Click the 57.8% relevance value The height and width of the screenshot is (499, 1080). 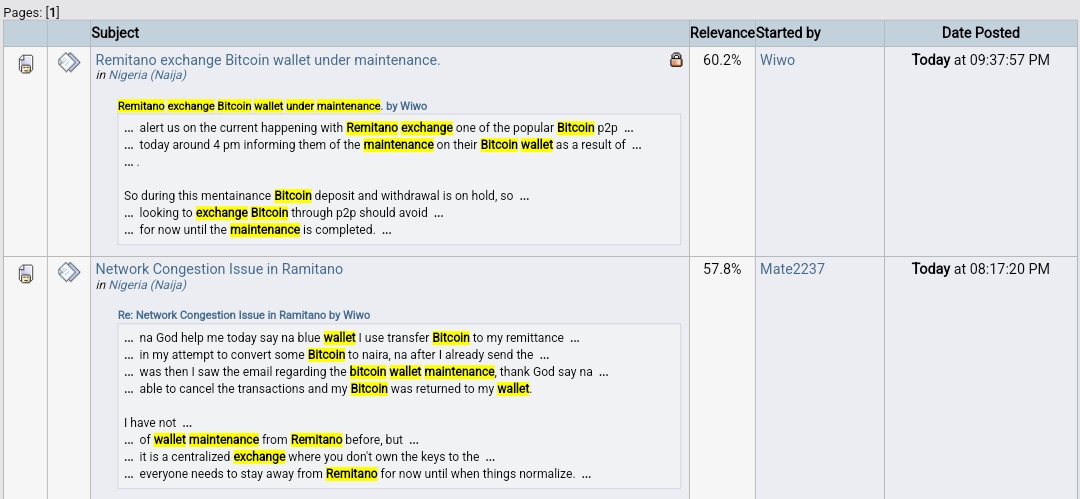tap(722, 269)
